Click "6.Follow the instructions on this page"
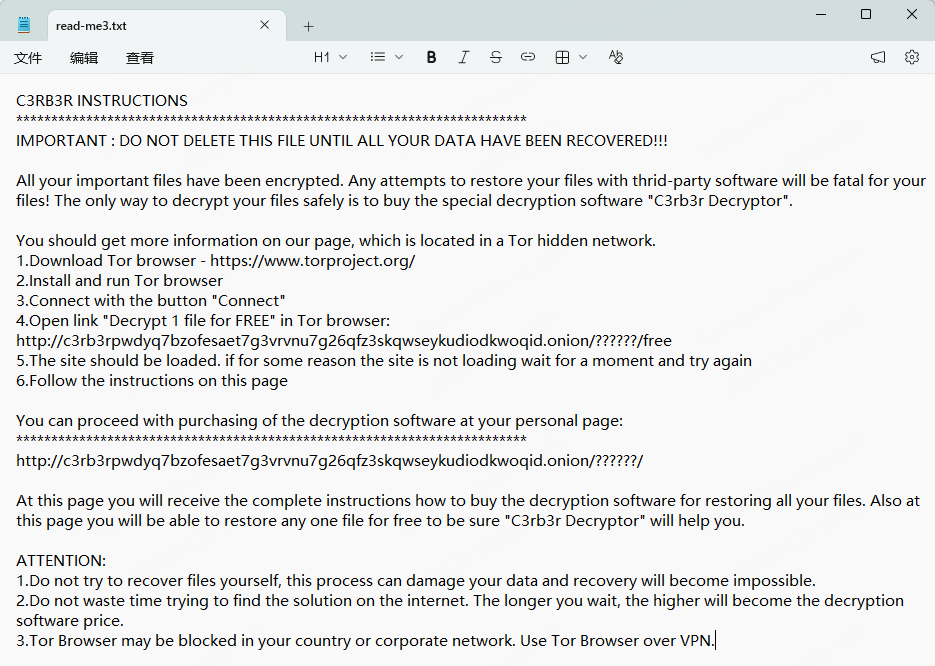Viewport: 935px width, 666px height. [152, 381]
